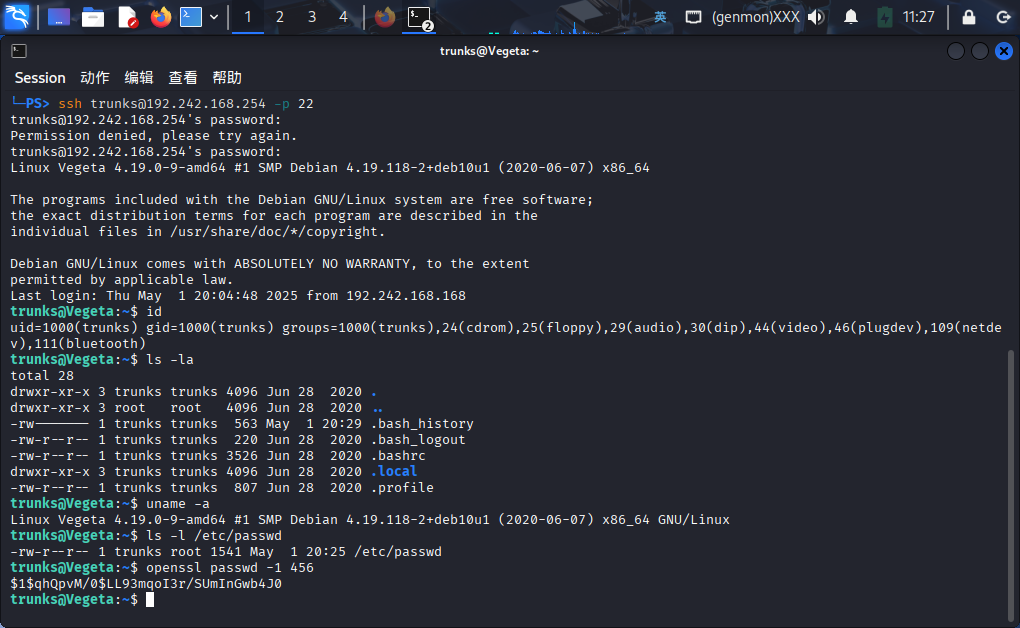Click the '.local' directory name
The image size is (1020, 628).
[394, 471]
